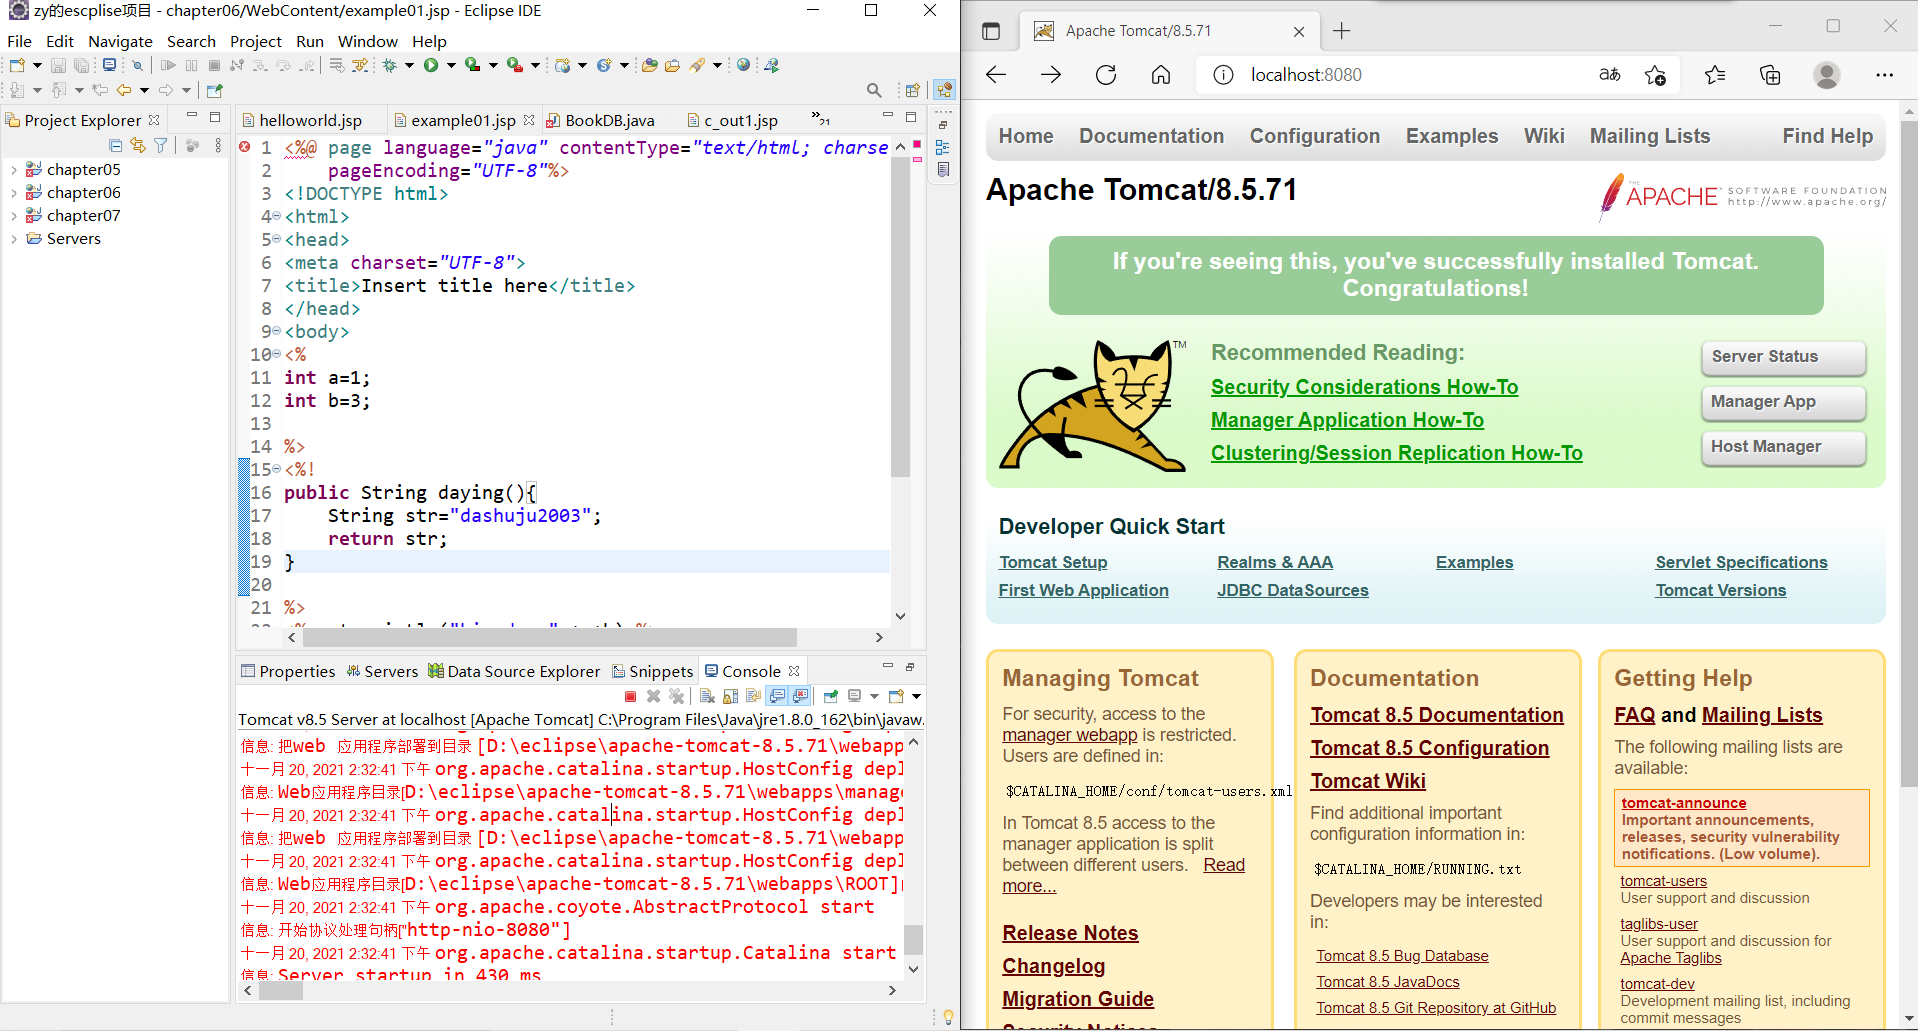Click Clear Console icon
Viewport: 1918px width, 1031px height.
[707, 696]
